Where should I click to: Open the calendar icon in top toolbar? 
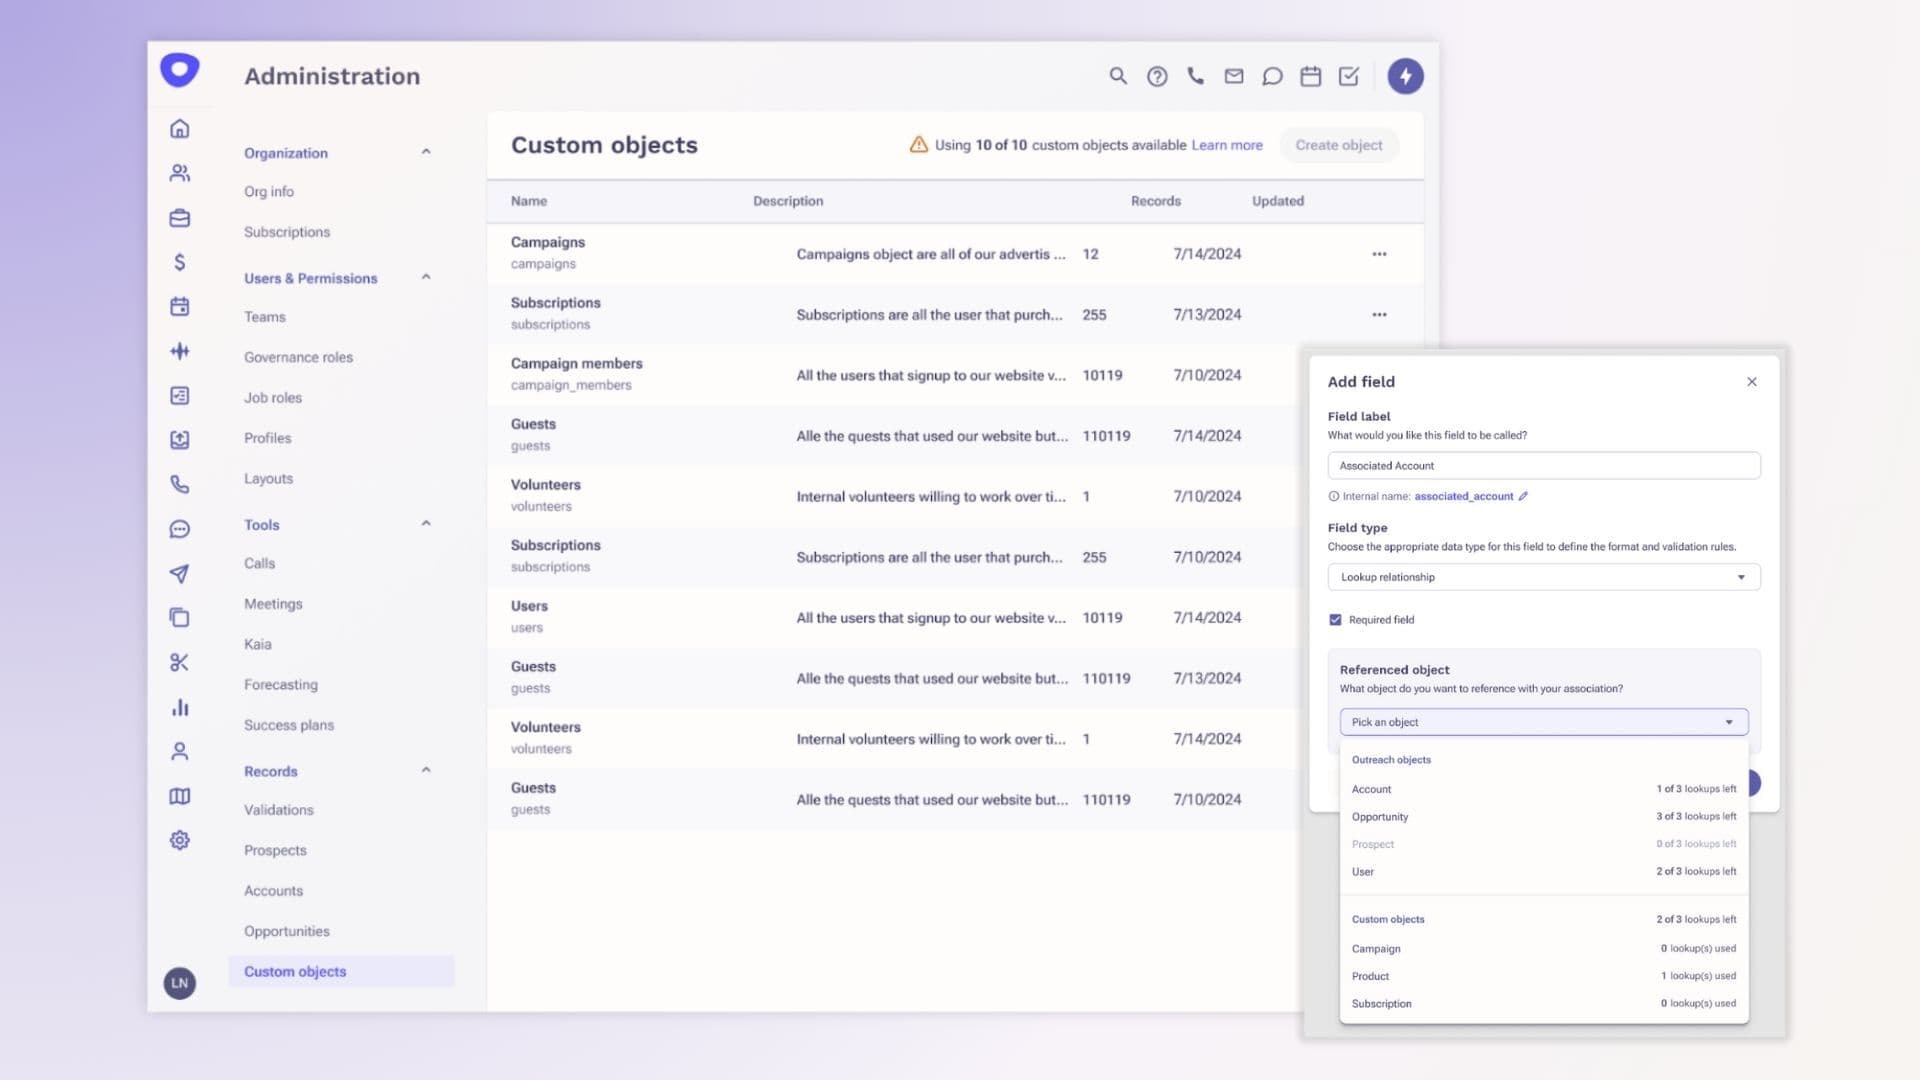[x=1310, y=76]
